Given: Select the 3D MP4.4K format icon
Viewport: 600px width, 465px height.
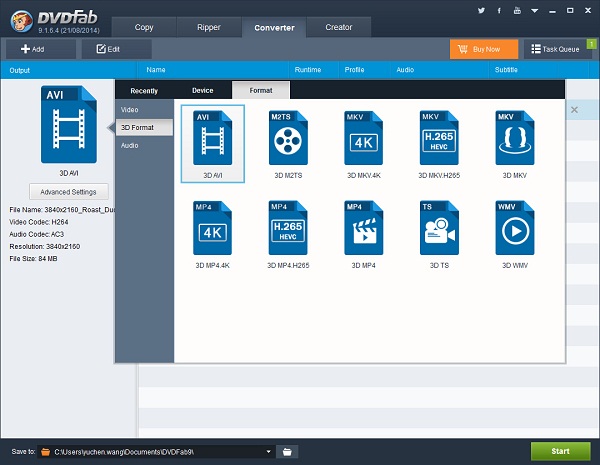Looking at the screenshot, I should [x=212, y=228].
